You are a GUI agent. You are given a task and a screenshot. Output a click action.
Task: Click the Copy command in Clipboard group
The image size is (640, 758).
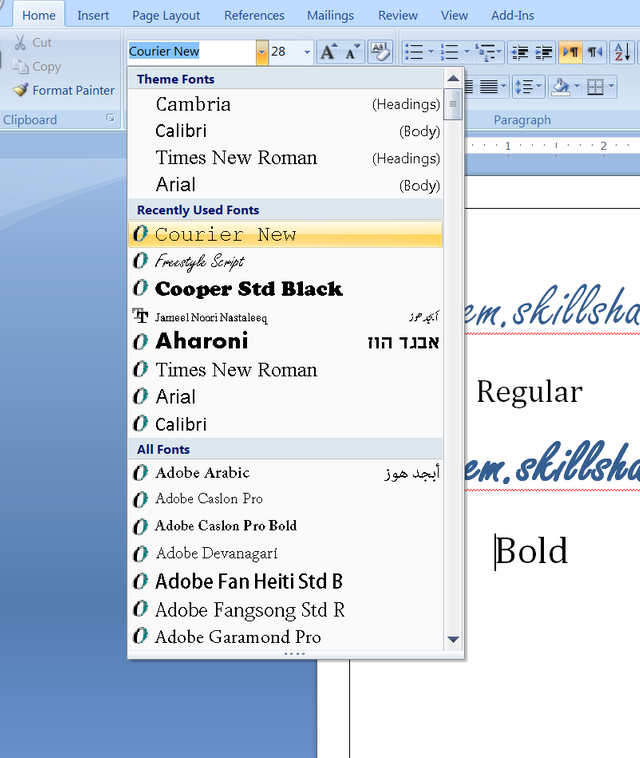point(37,66)
